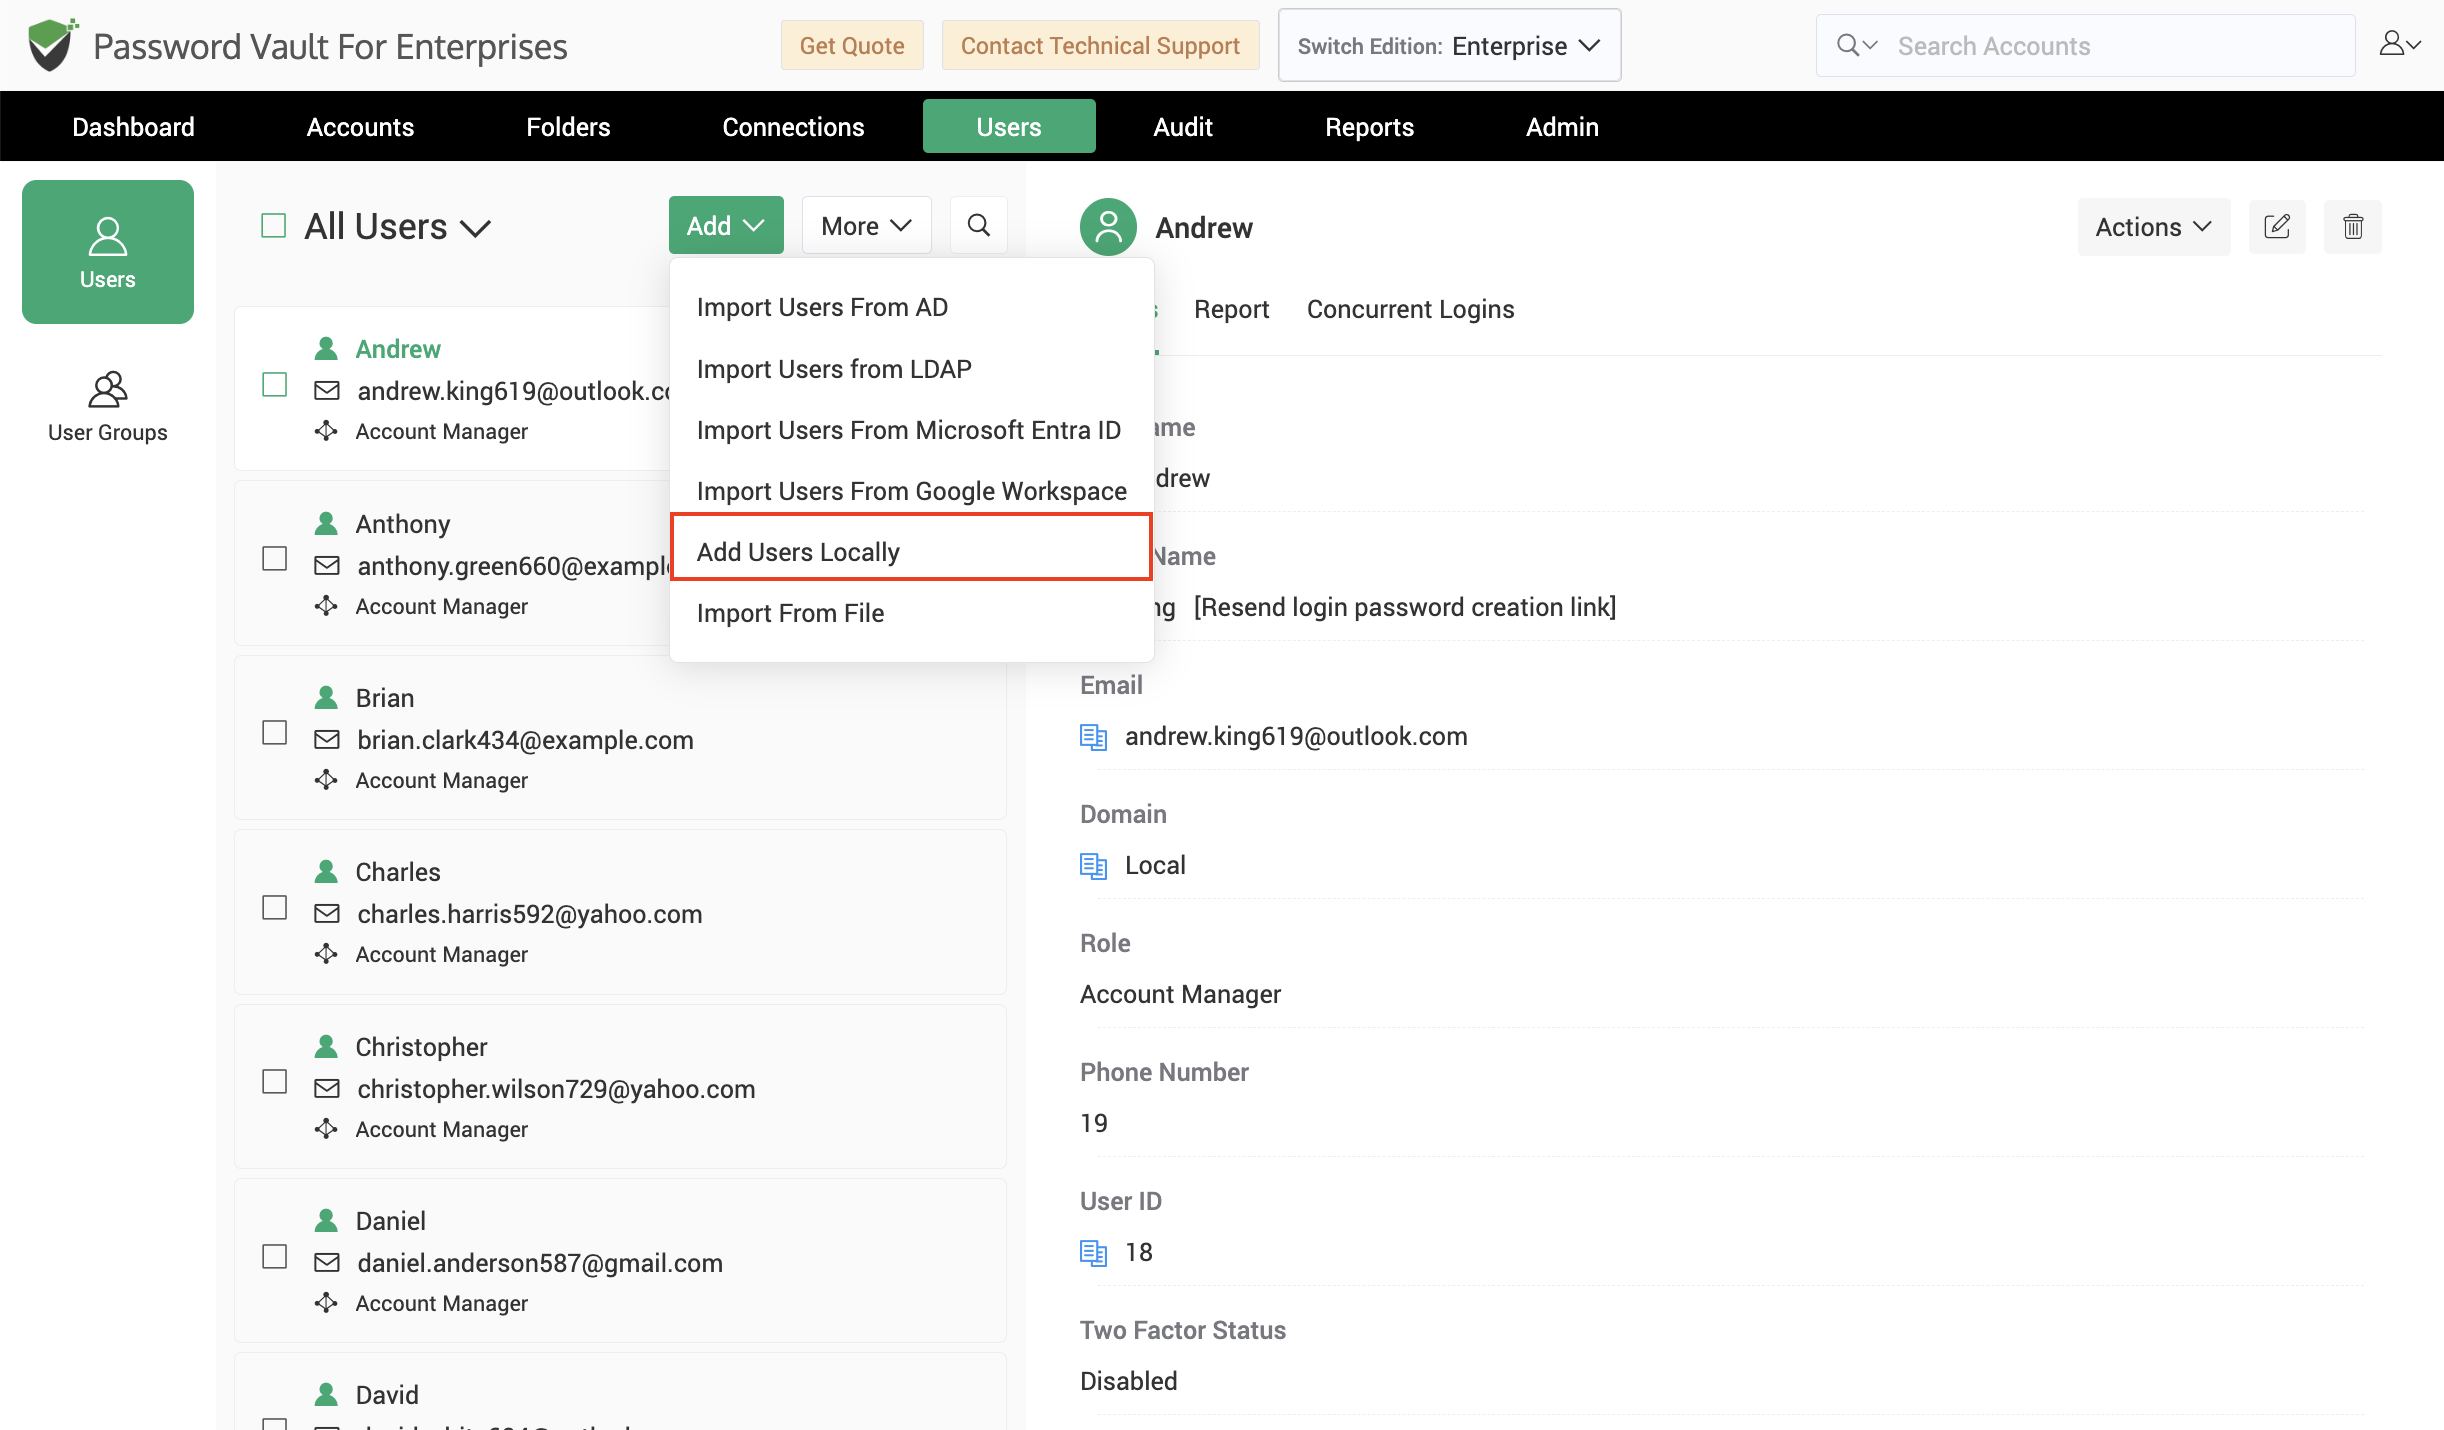Switch to the Concurrent Logins tab
The height and width of the screenshot is (1430, 2444).
tap(1410, 309)
